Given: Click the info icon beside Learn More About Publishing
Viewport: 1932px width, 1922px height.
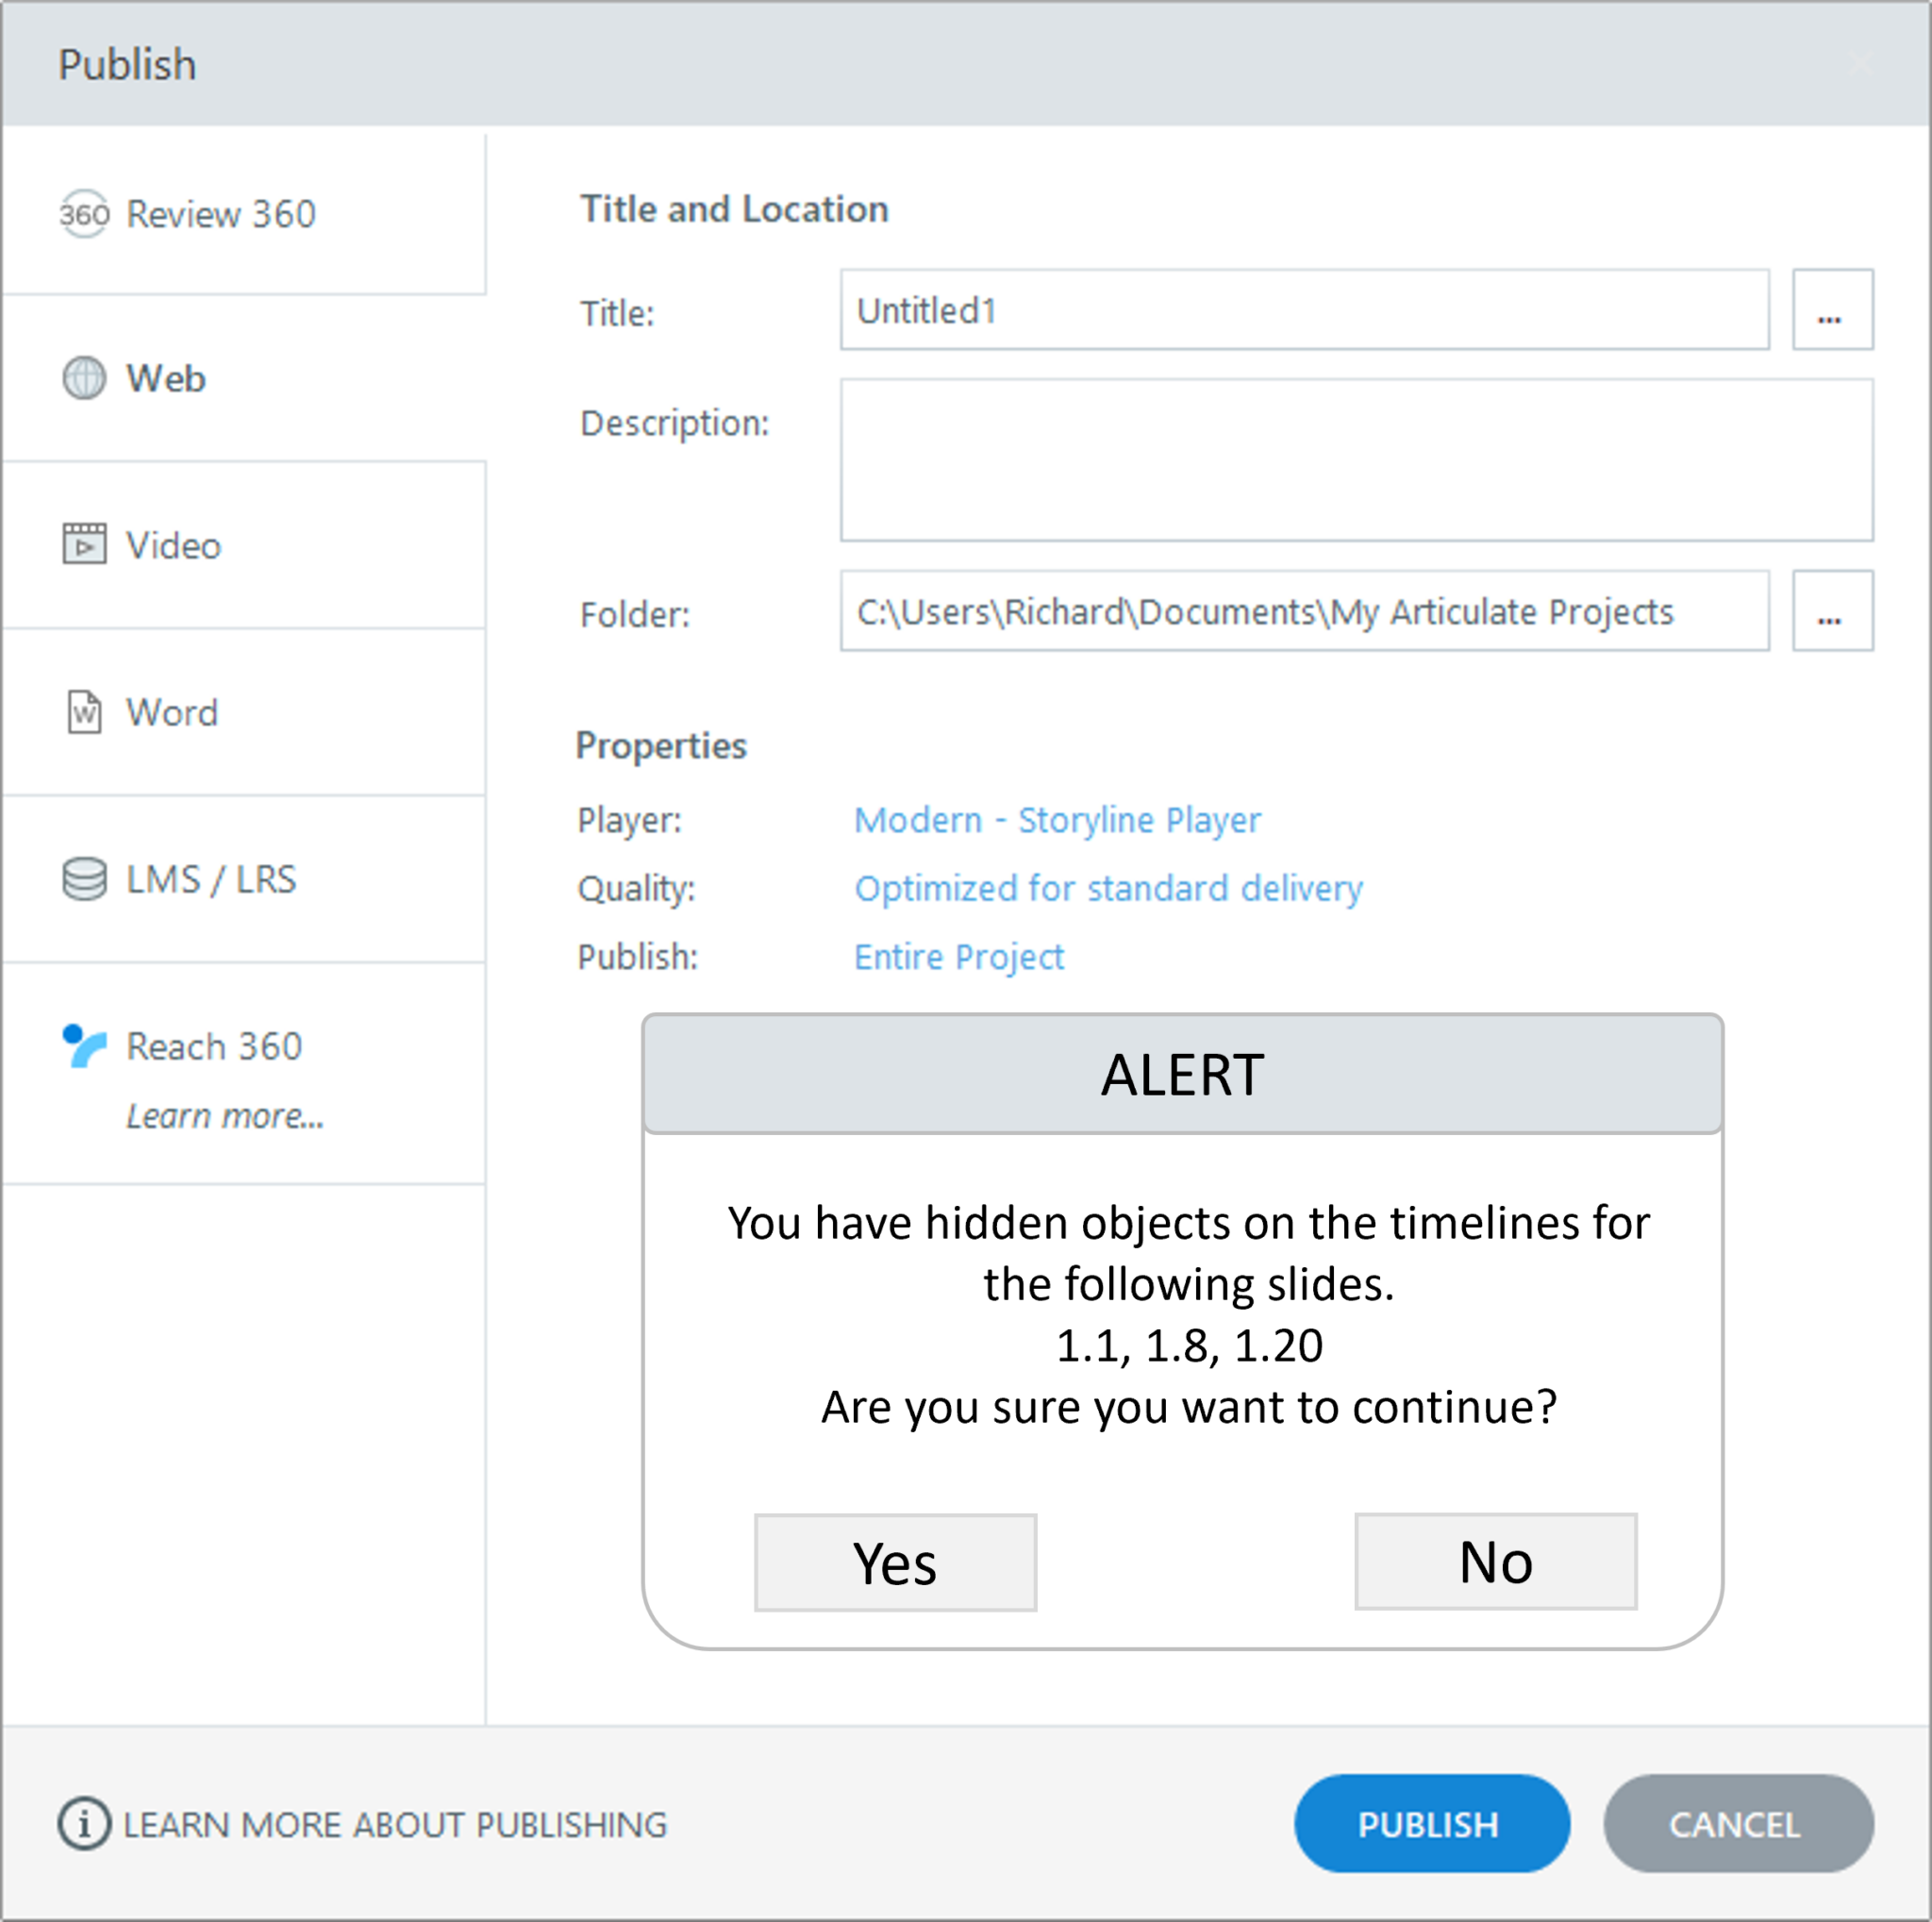Looking at the screenshot, I should pos(84,1824).
